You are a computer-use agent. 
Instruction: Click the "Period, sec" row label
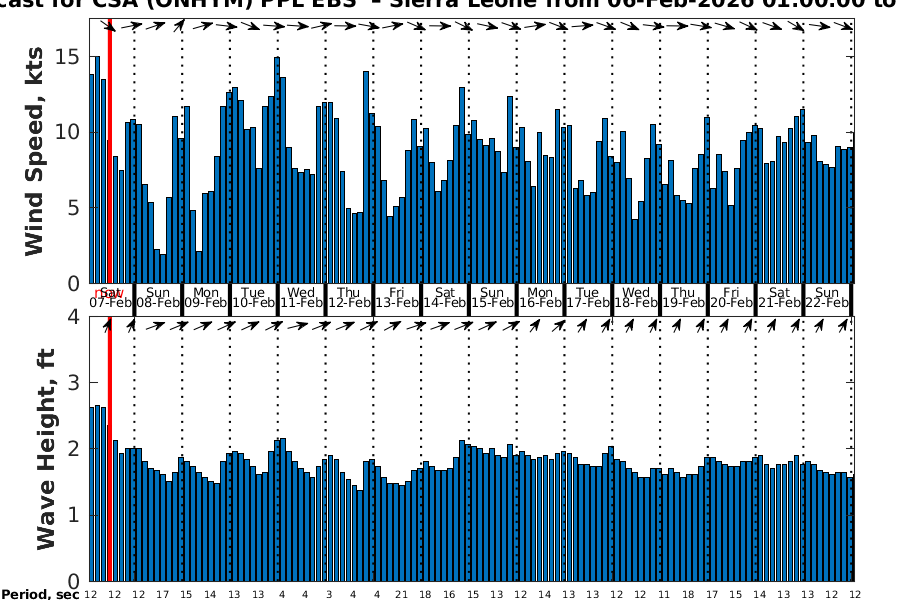click(39, 594)
